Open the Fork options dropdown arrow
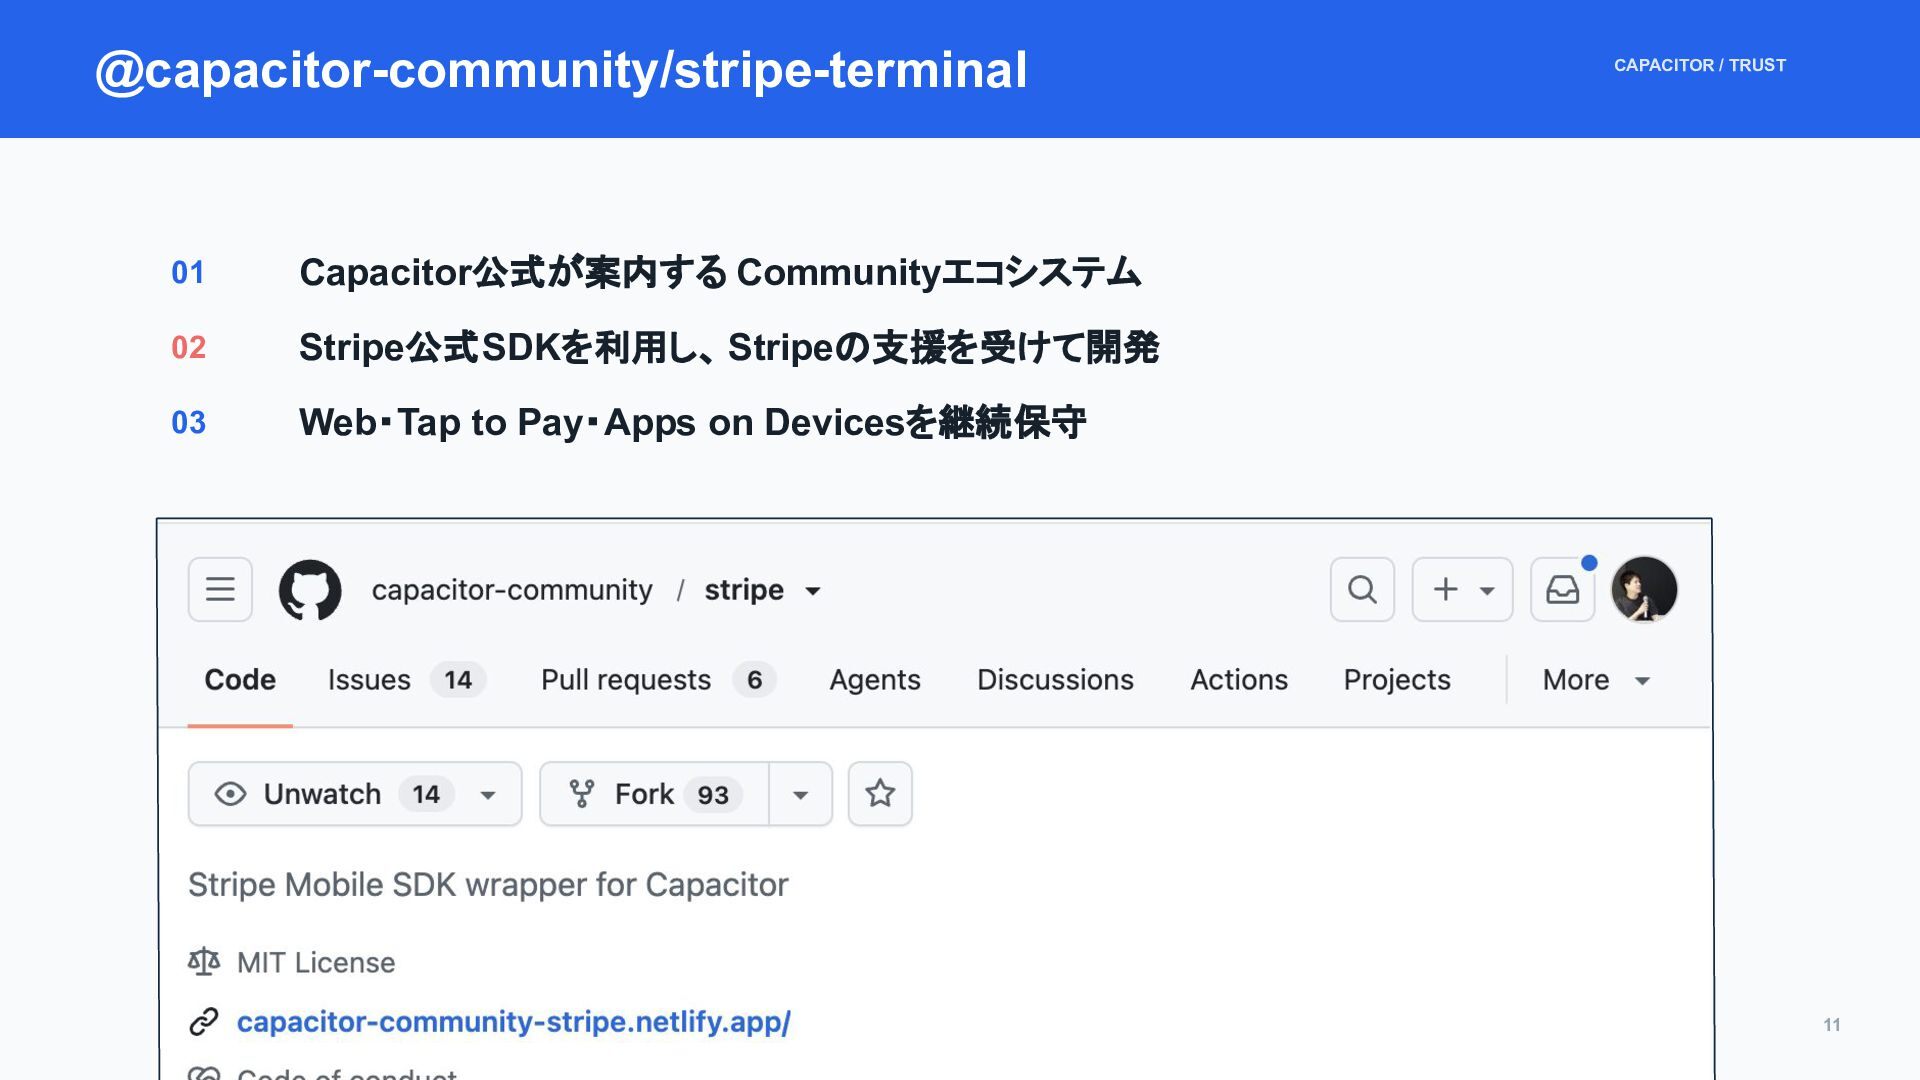Viewport: 1920px width, 1080px height. pos(801,794)
